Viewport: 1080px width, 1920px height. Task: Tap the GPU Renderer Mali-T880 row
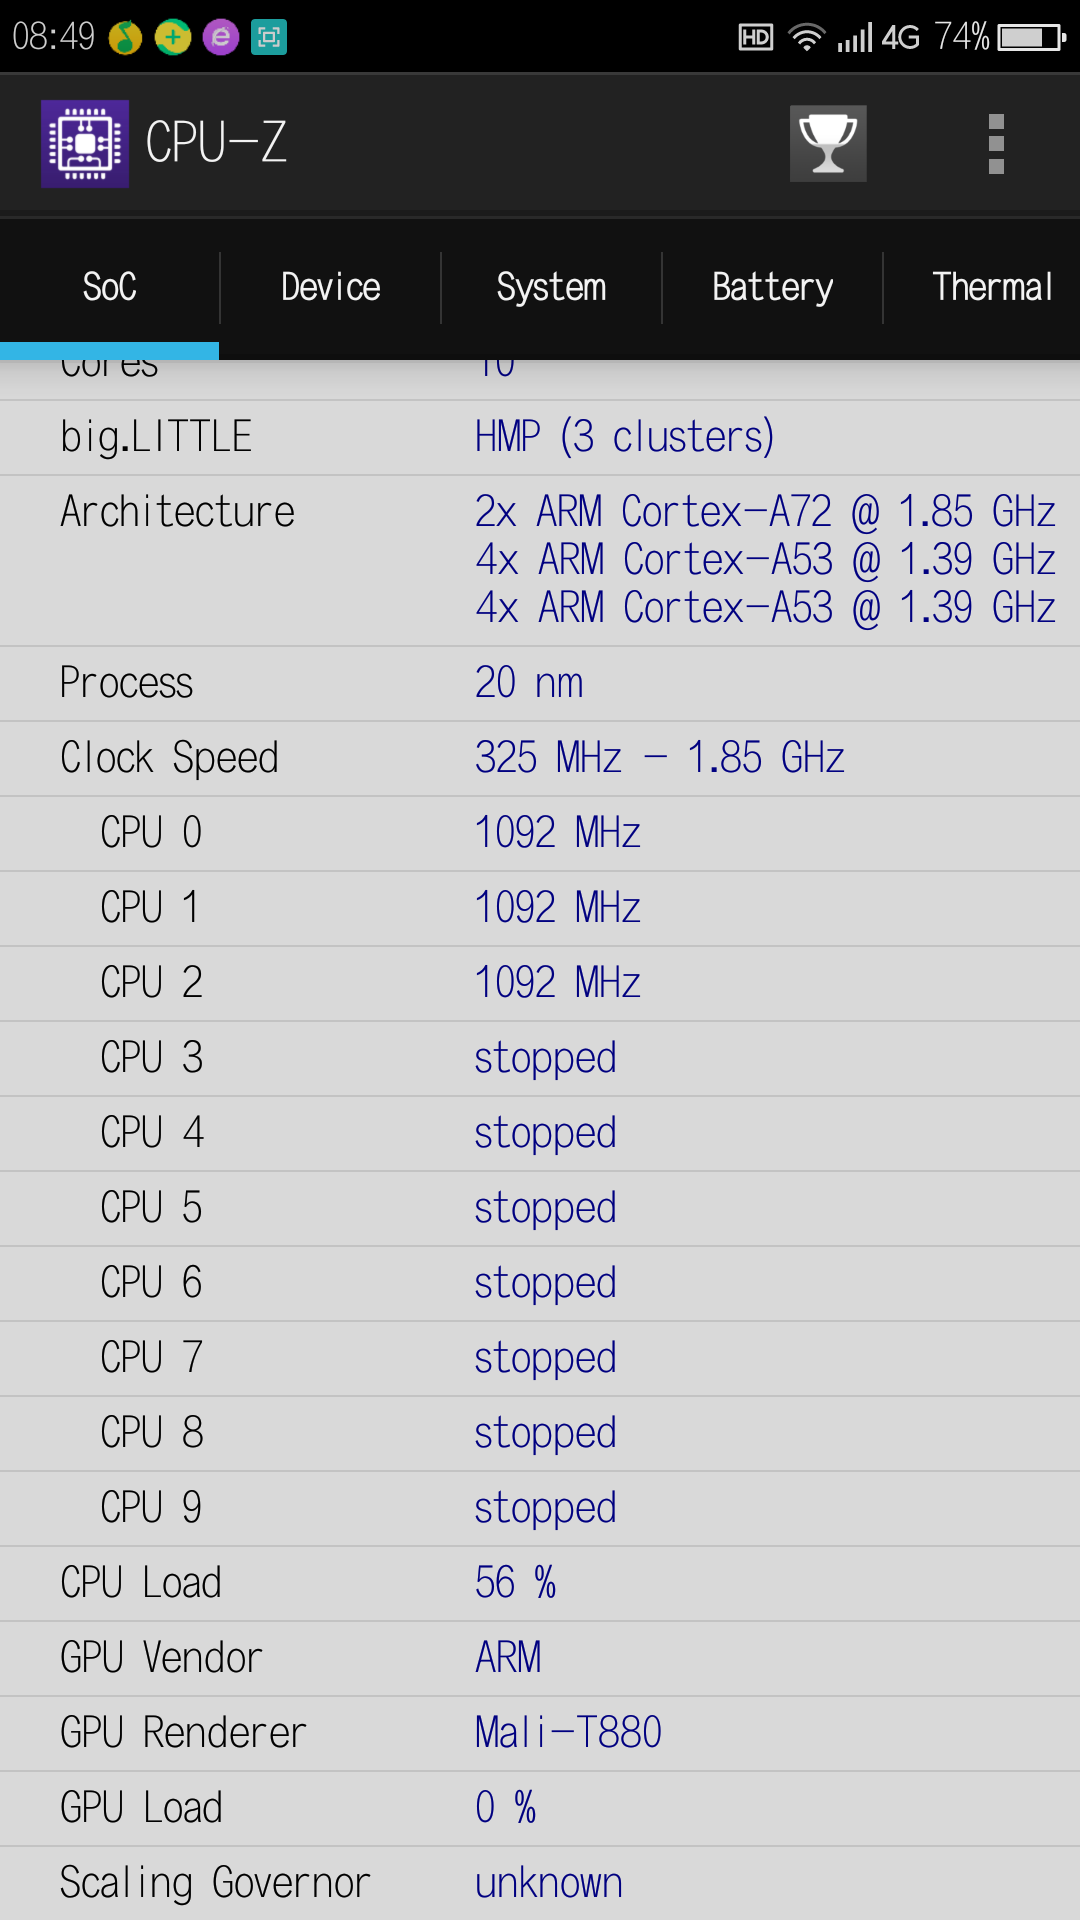tap(540, 1733)
